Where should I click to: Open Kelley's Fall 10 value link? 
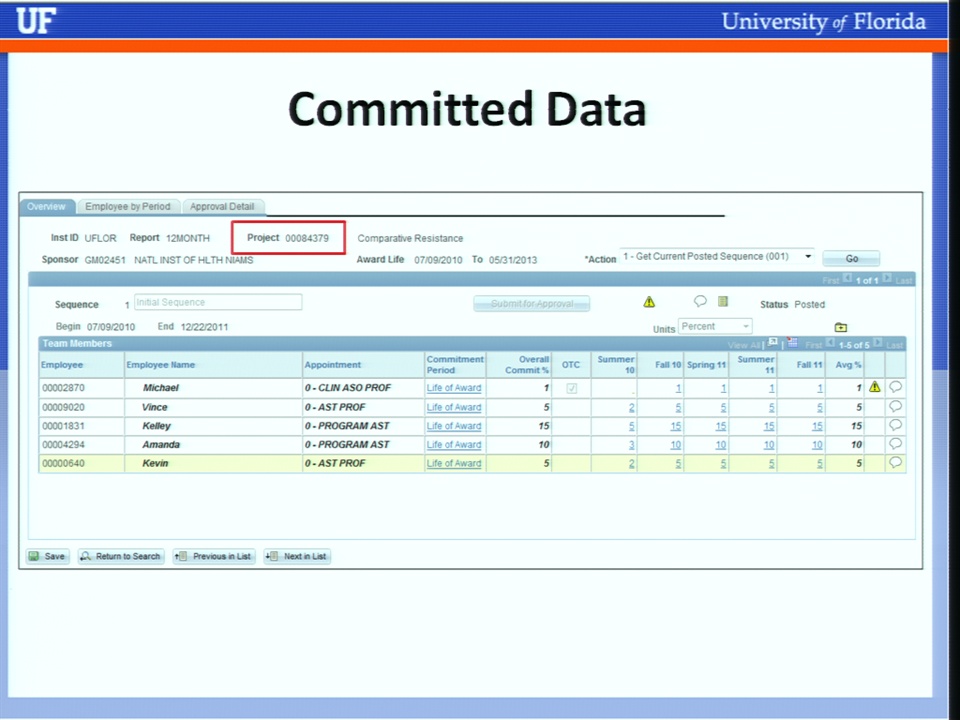675,426
